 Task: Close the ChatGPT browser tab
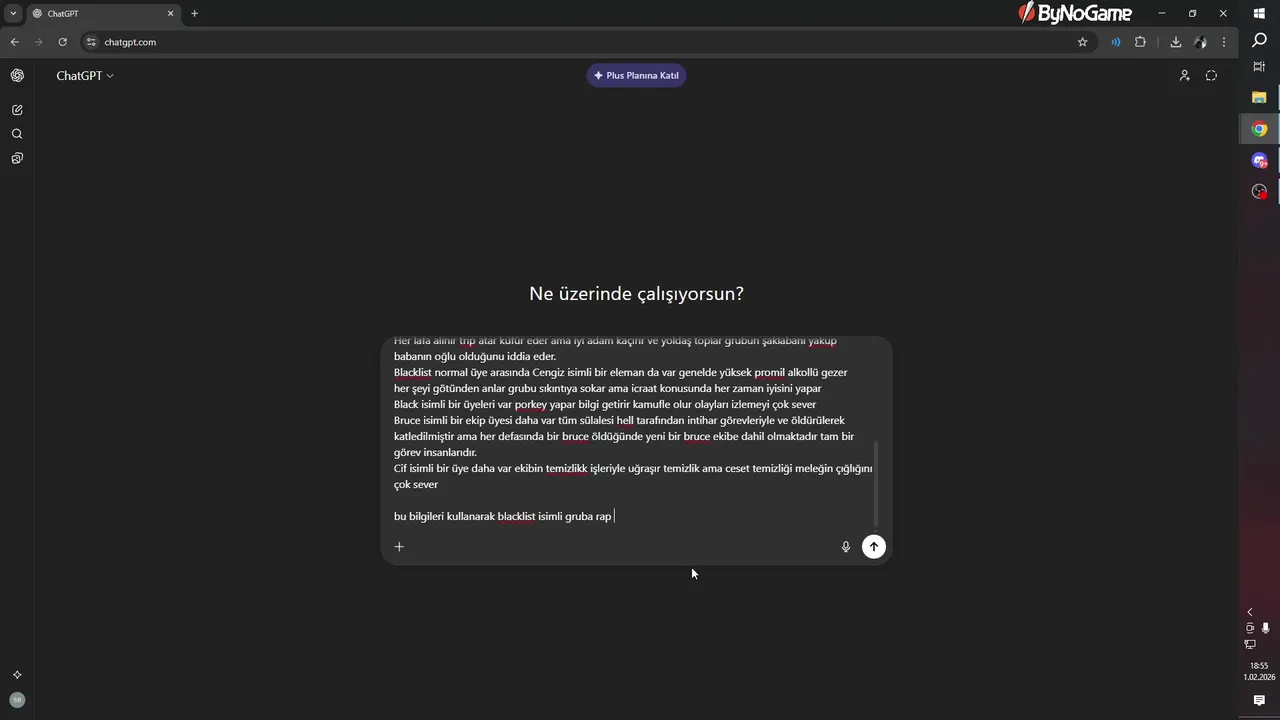(170, 13)
